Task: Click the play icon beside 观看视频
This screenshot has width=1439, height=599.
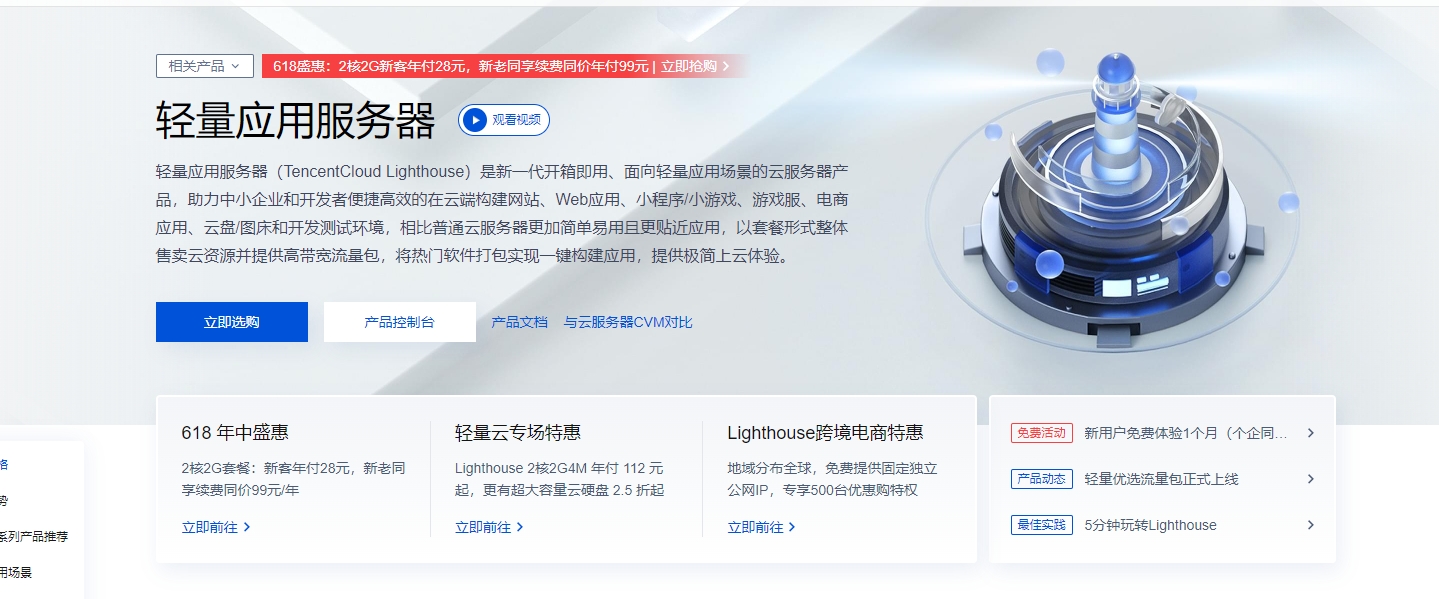Action: pyautogui.click(x=475, y=120)
